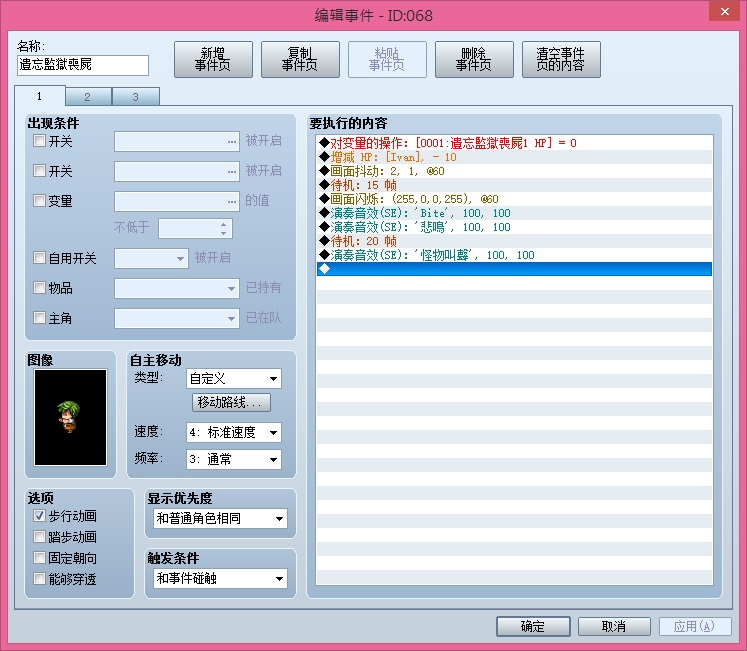This screenshot has width=747, height=651.
Task: Open the 频率 dropdown showing 通常
Action: click(234, 459)
